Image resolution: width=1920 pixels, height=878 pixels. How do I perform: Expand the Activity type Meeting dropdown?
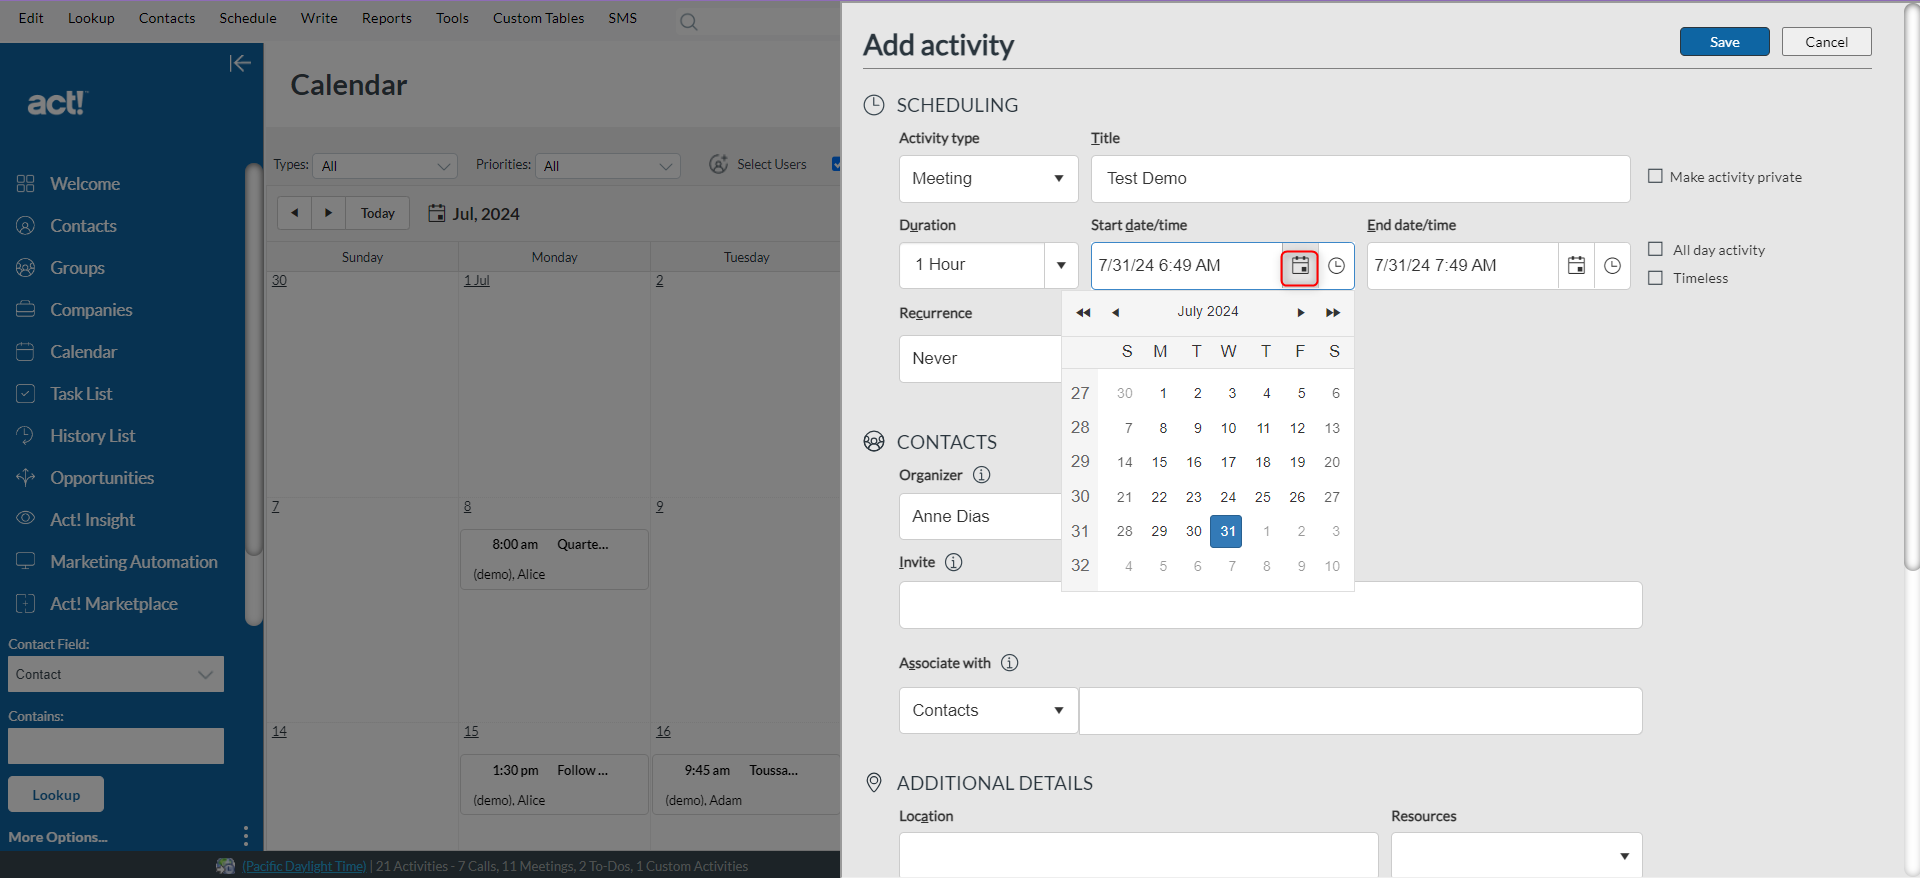(x=987, y=179)
